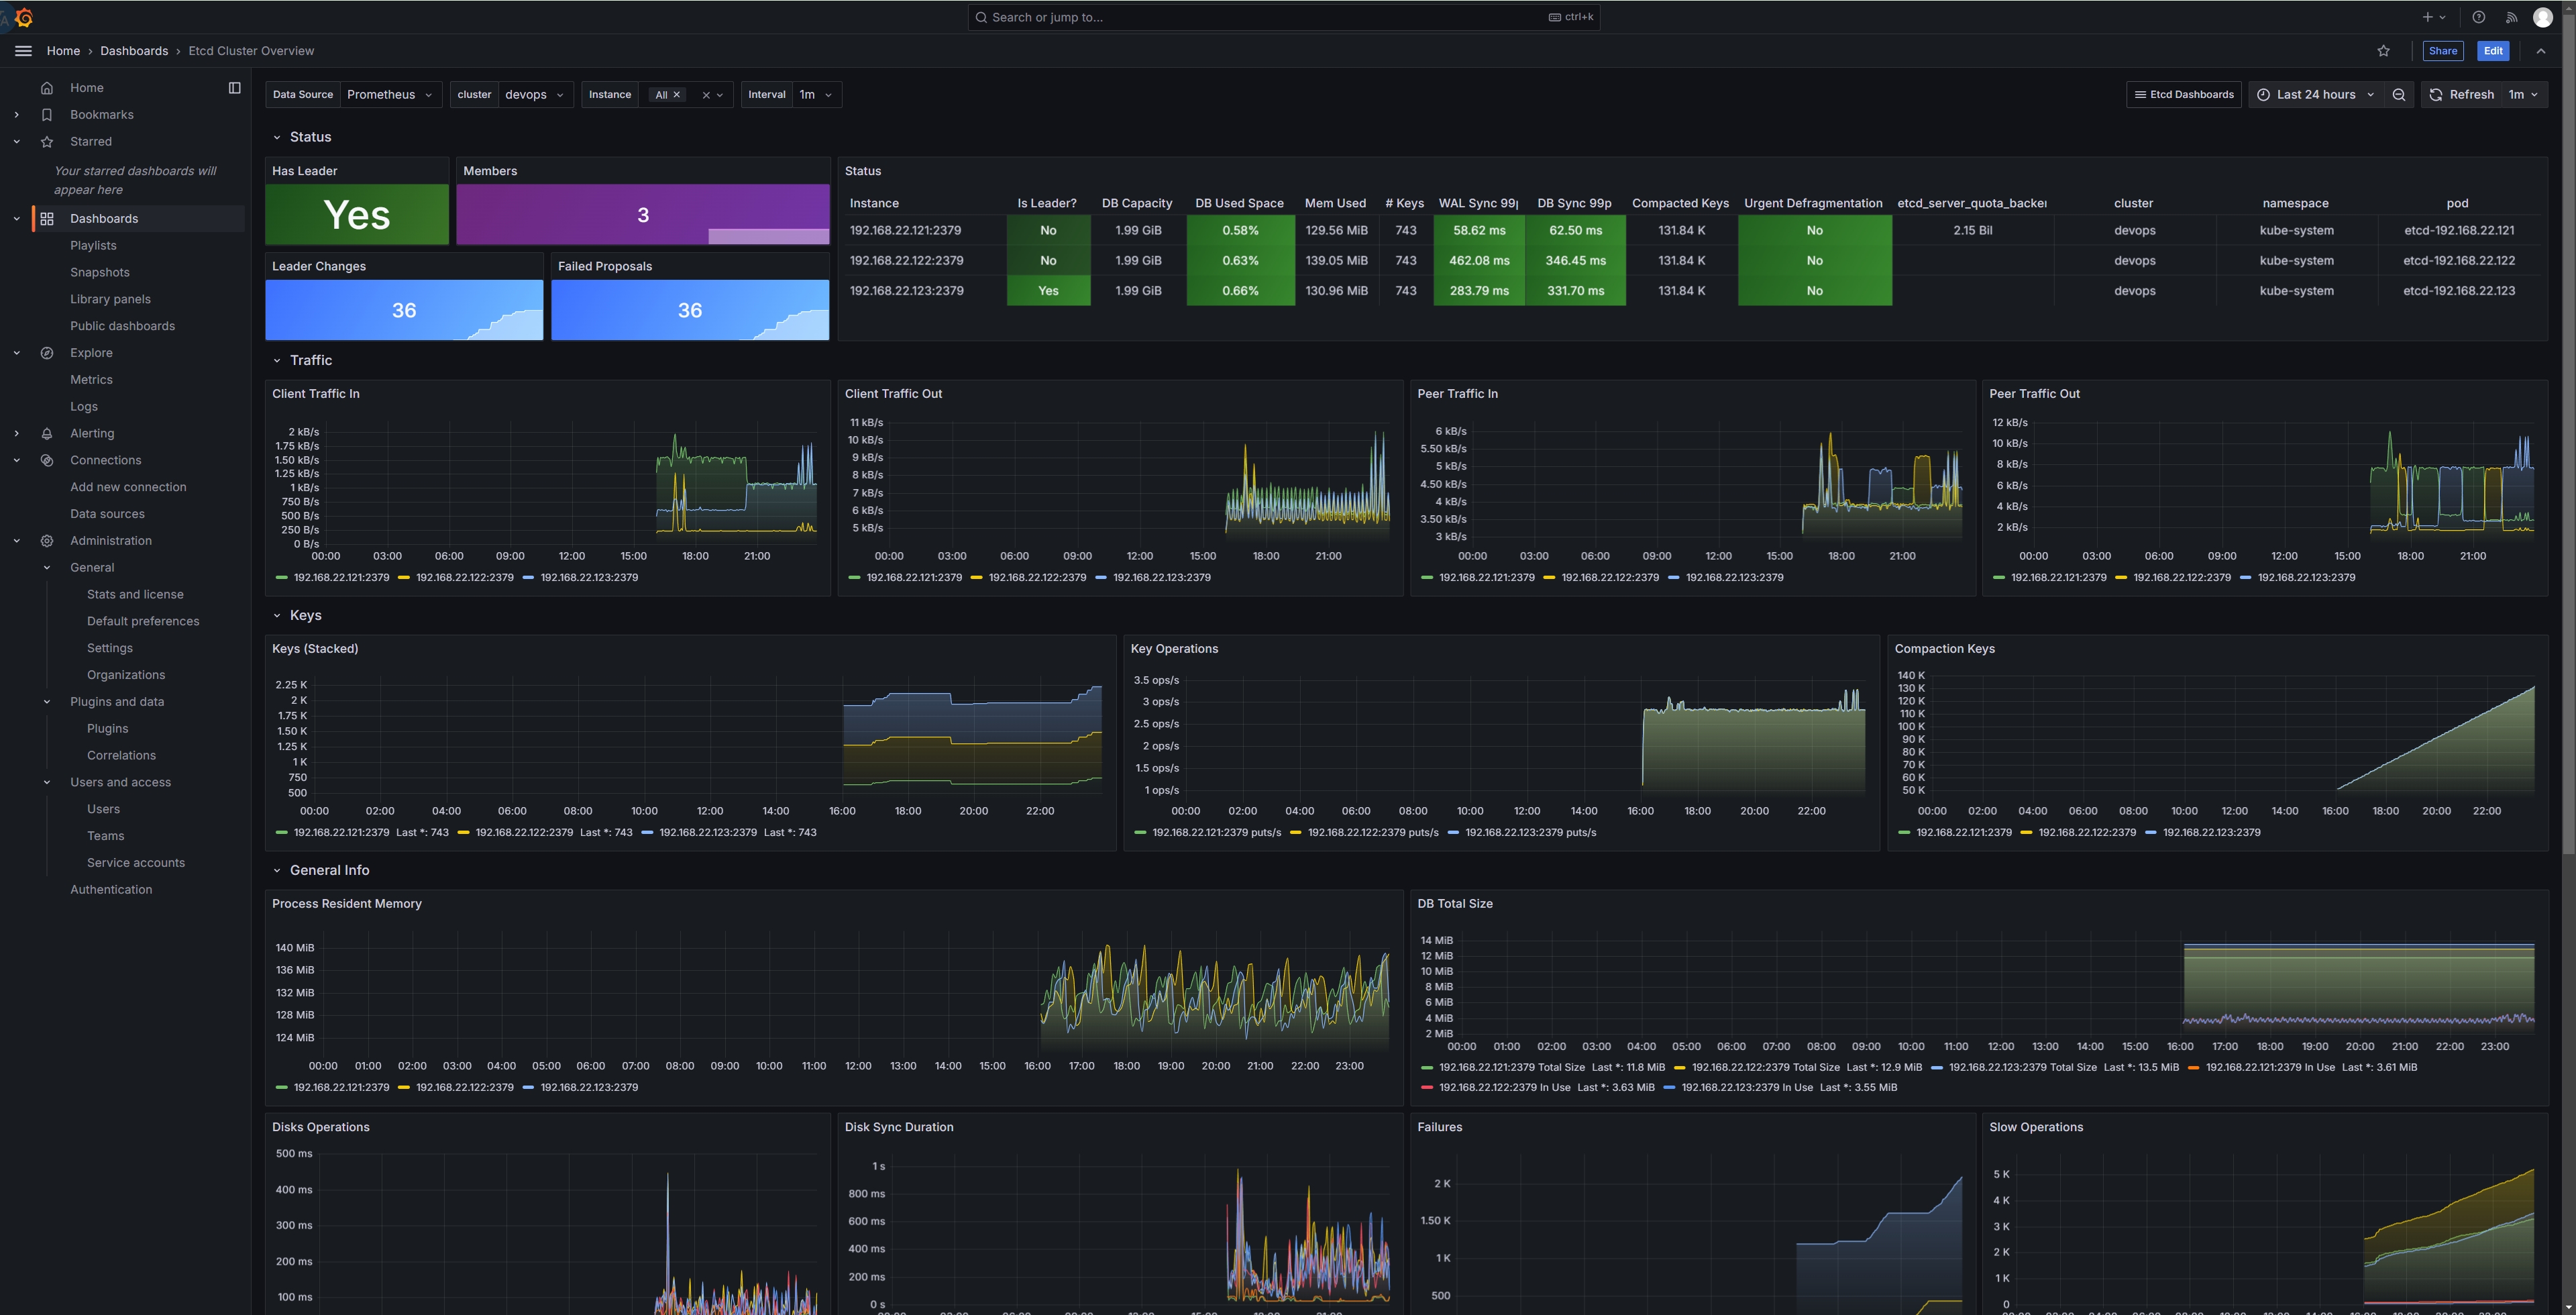Click the zoom out time range icon
The height and width of the screenshot is (1315, 2576).
(x=2399, y=95)
